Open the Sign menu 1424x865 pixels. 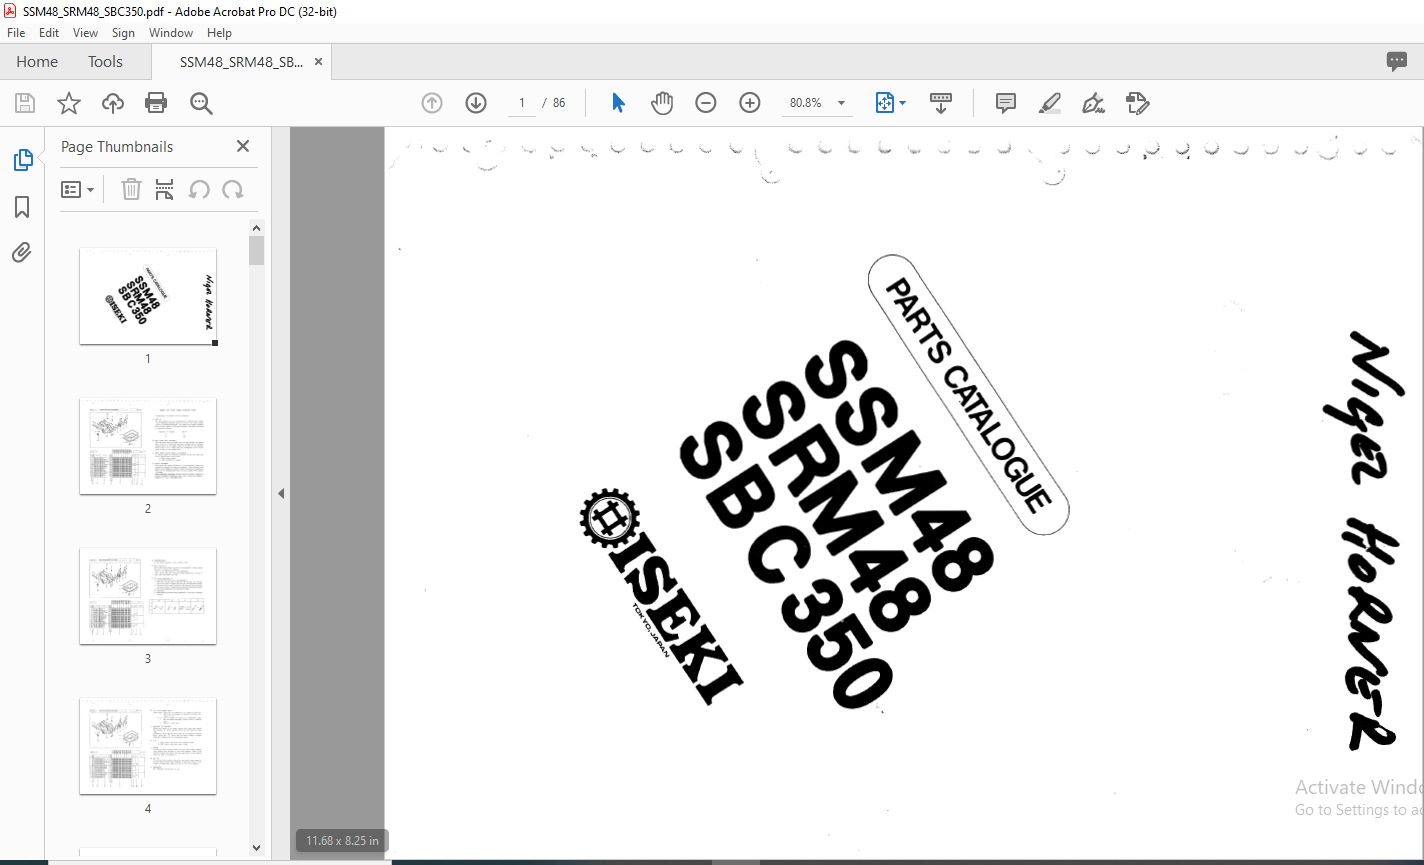[123, 33]
